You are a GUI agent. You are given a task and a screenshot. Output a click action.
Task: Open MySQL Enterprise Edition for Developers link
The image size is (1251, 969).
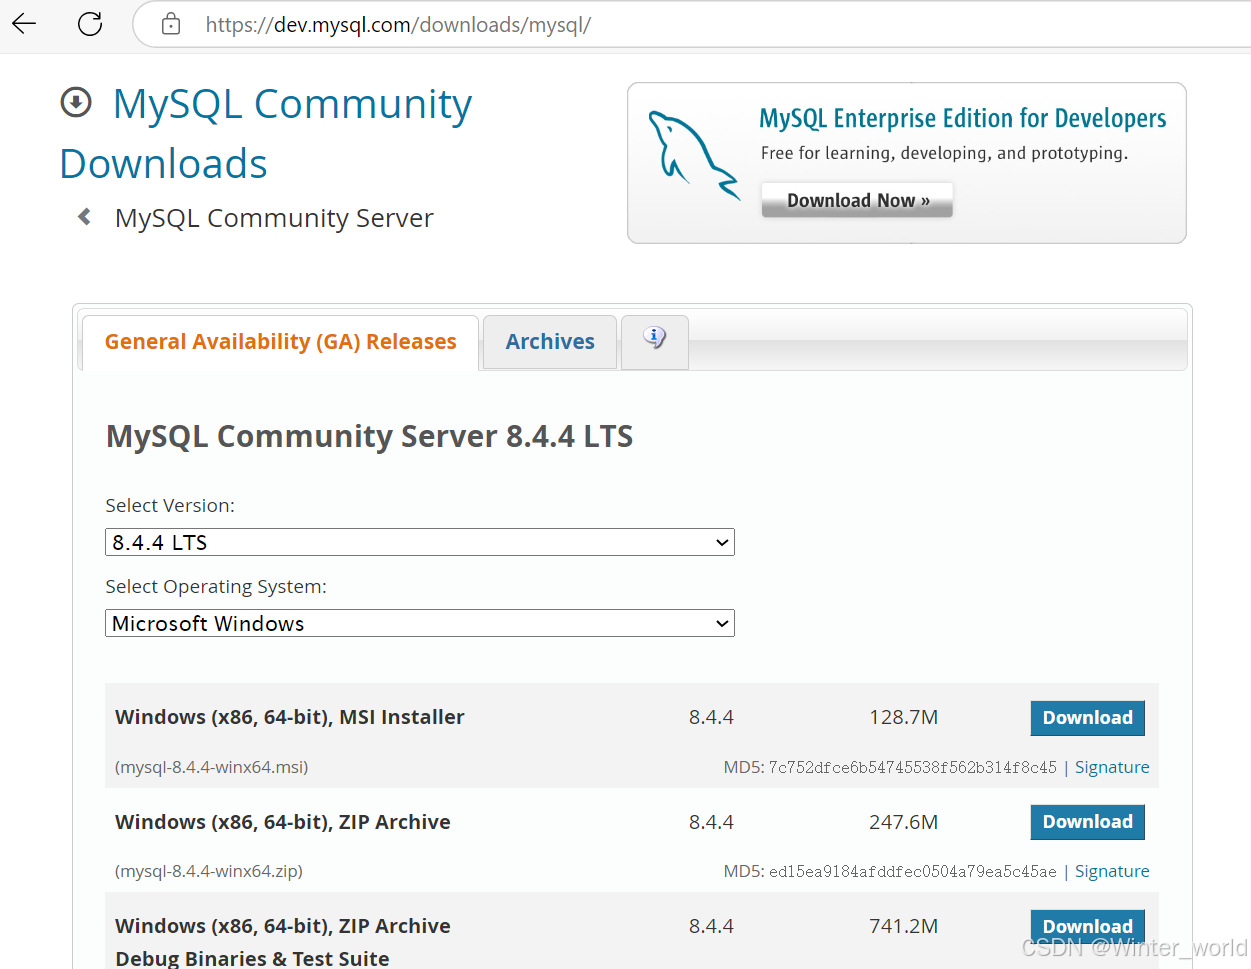coord(962,118)
